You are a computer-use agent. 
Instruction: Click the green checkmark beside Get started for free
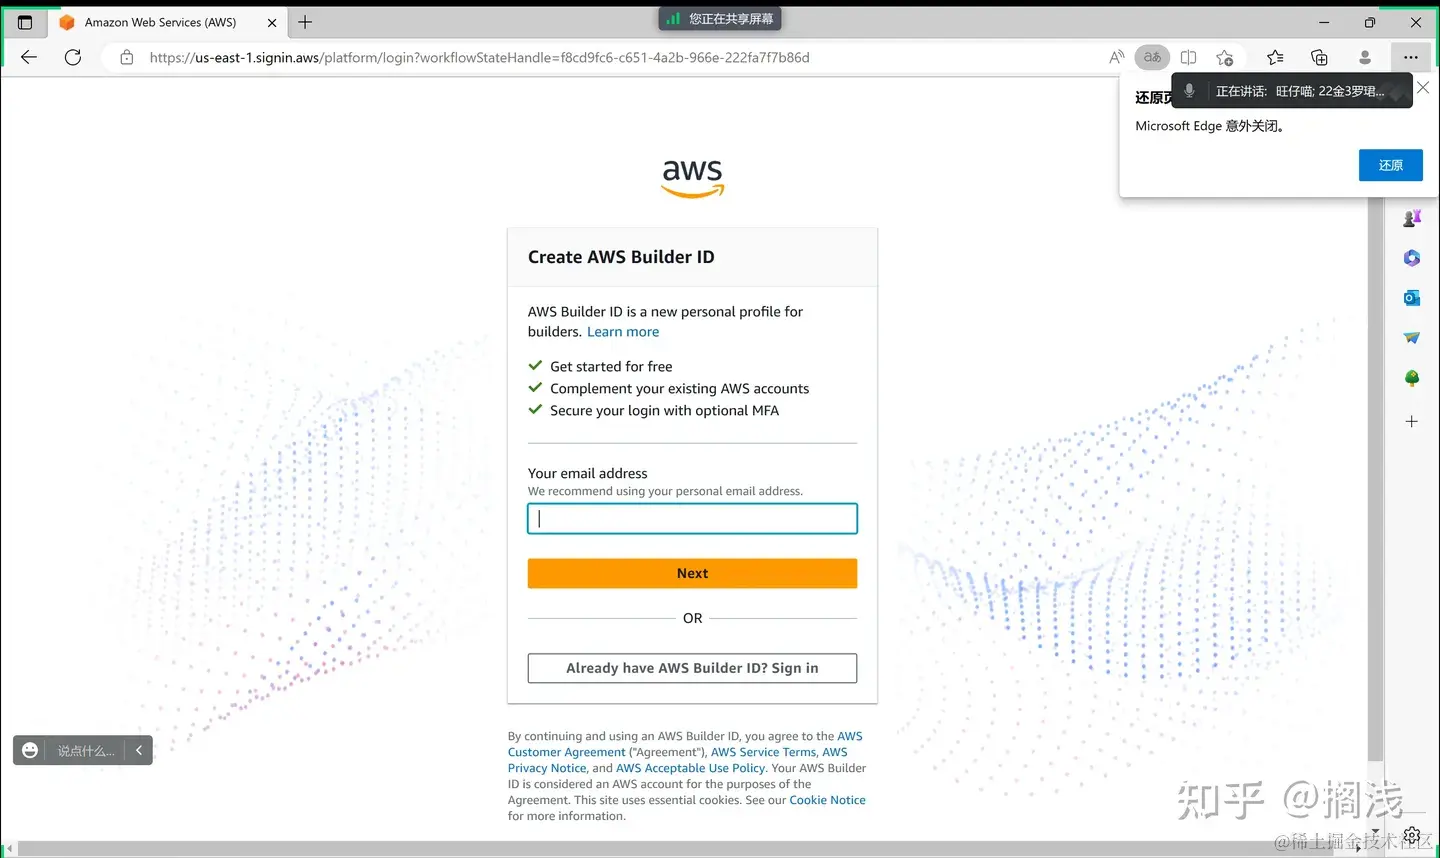coord(535,366)
